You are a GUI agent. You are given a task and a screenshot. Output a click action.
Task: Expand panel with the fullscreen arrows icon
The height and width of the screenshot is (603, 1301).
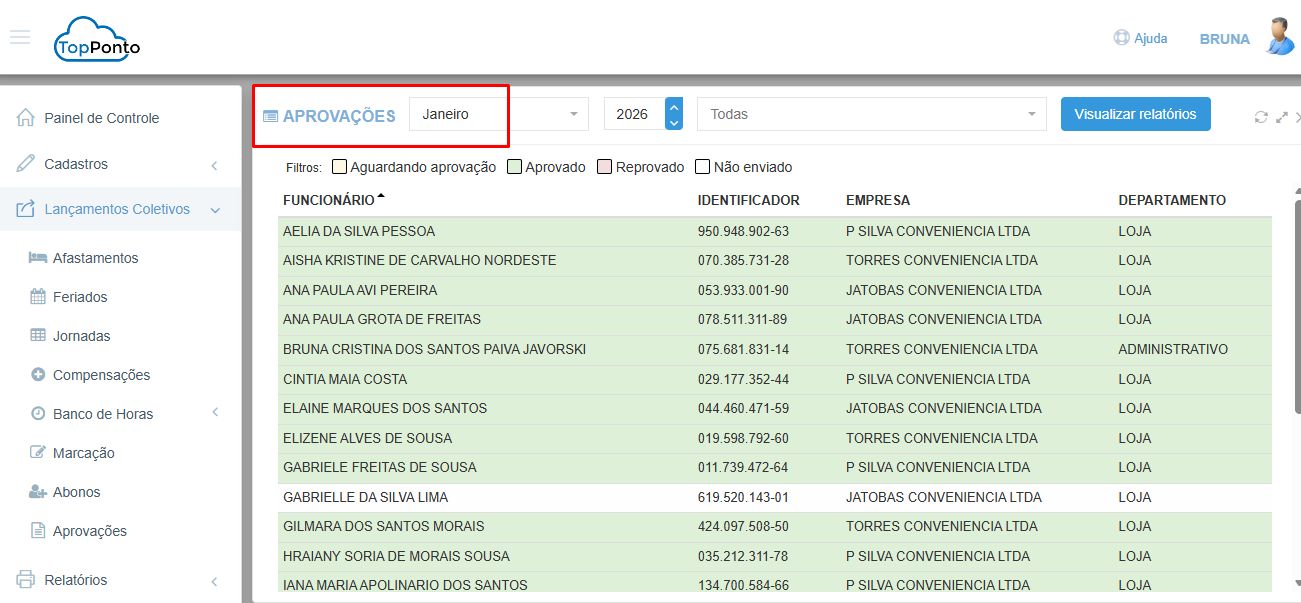1281,117
